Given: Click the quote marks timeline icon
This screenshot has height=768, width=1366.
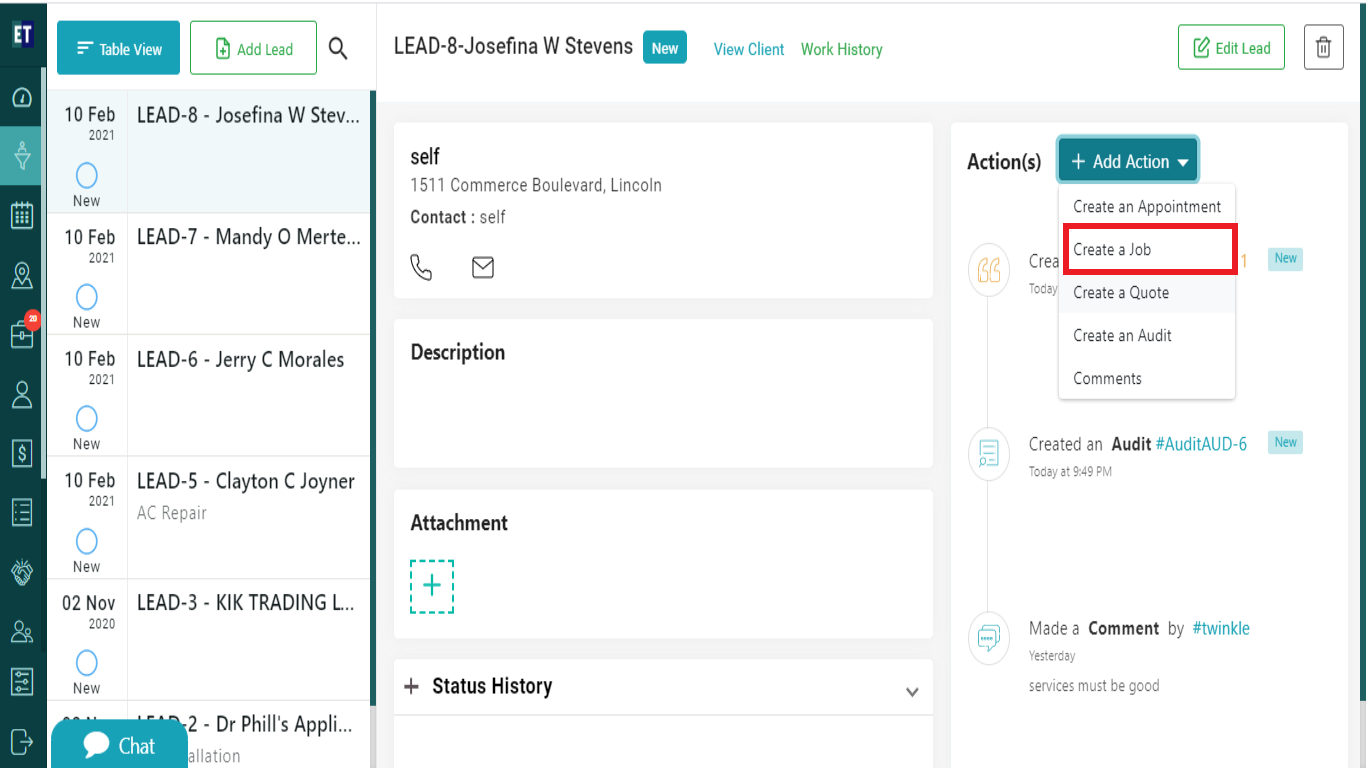Looking at the screenshot, I should (988, 270).
